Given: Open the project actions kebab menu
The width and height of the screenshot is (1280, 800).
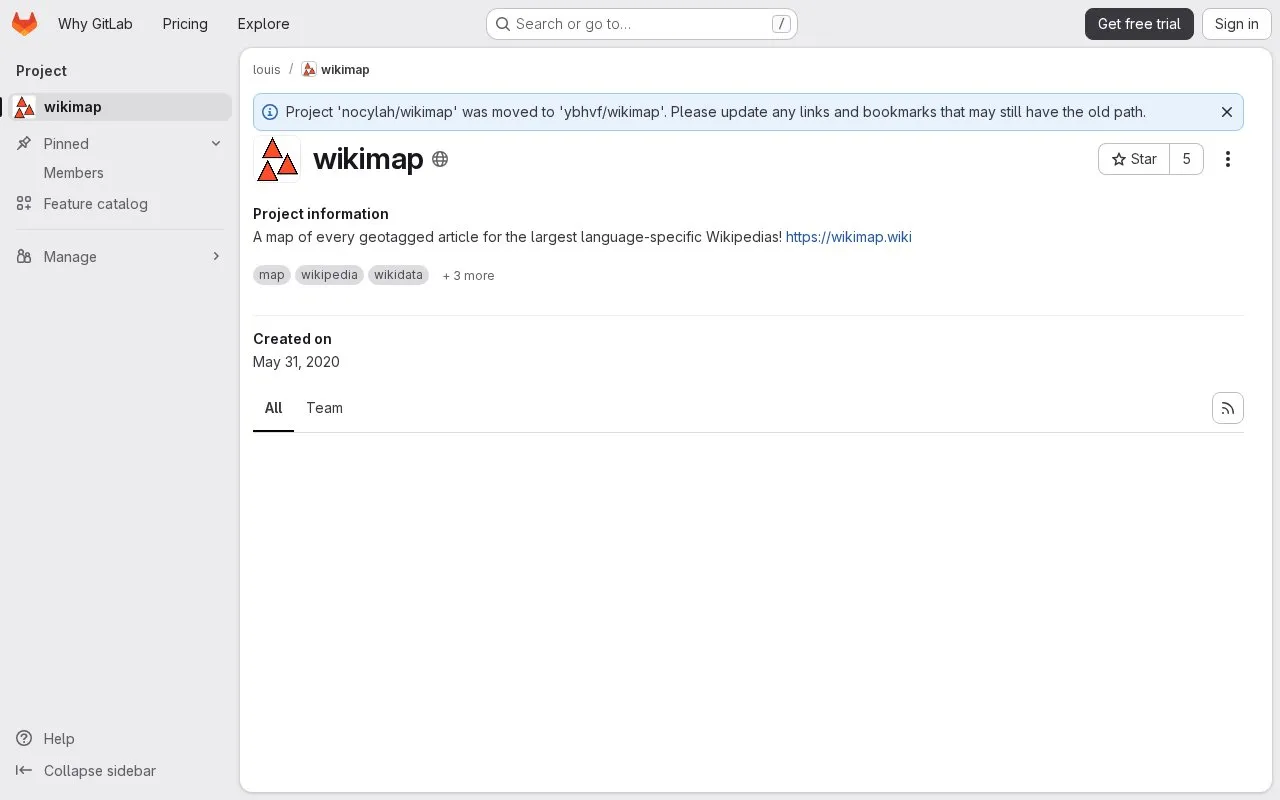Looking at the screenshot, I should [x=1228, y=159].
